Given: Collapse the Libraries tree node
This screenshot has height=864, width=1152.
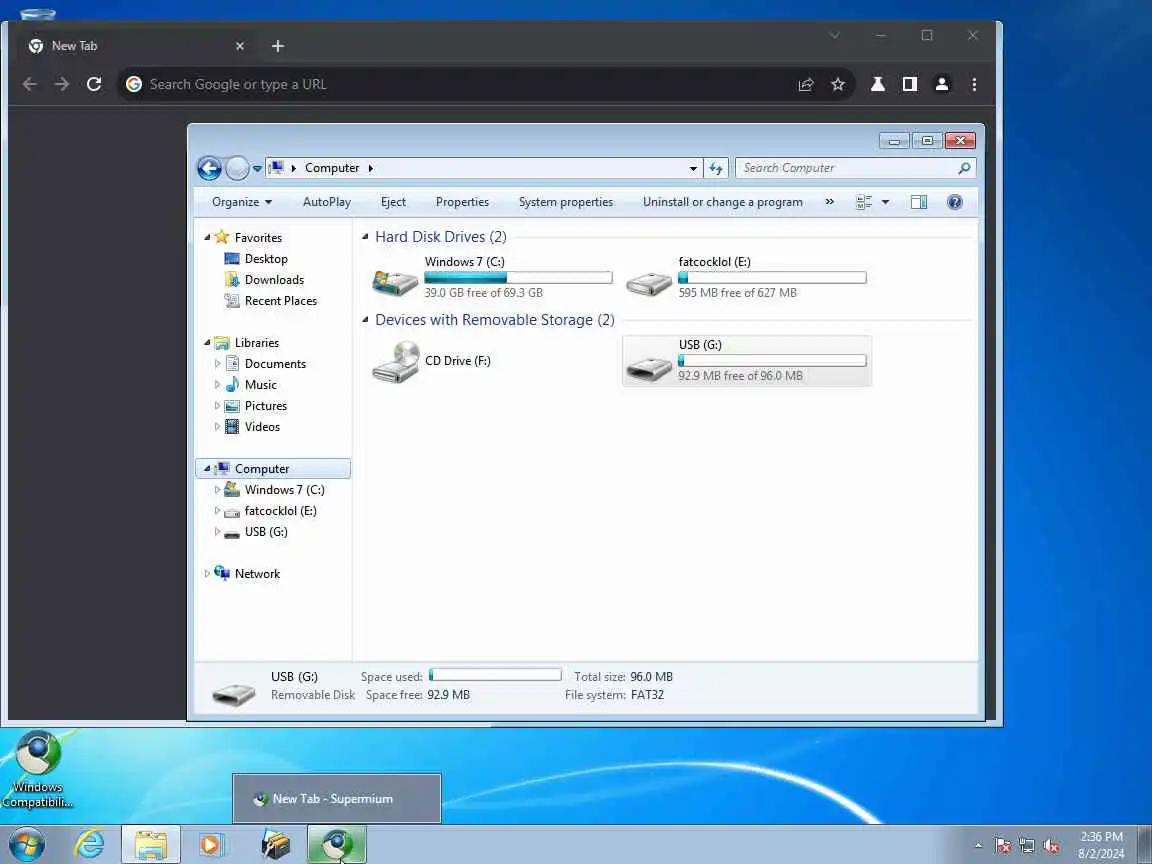Looking at the screenshot, I should tap(207, 342).
